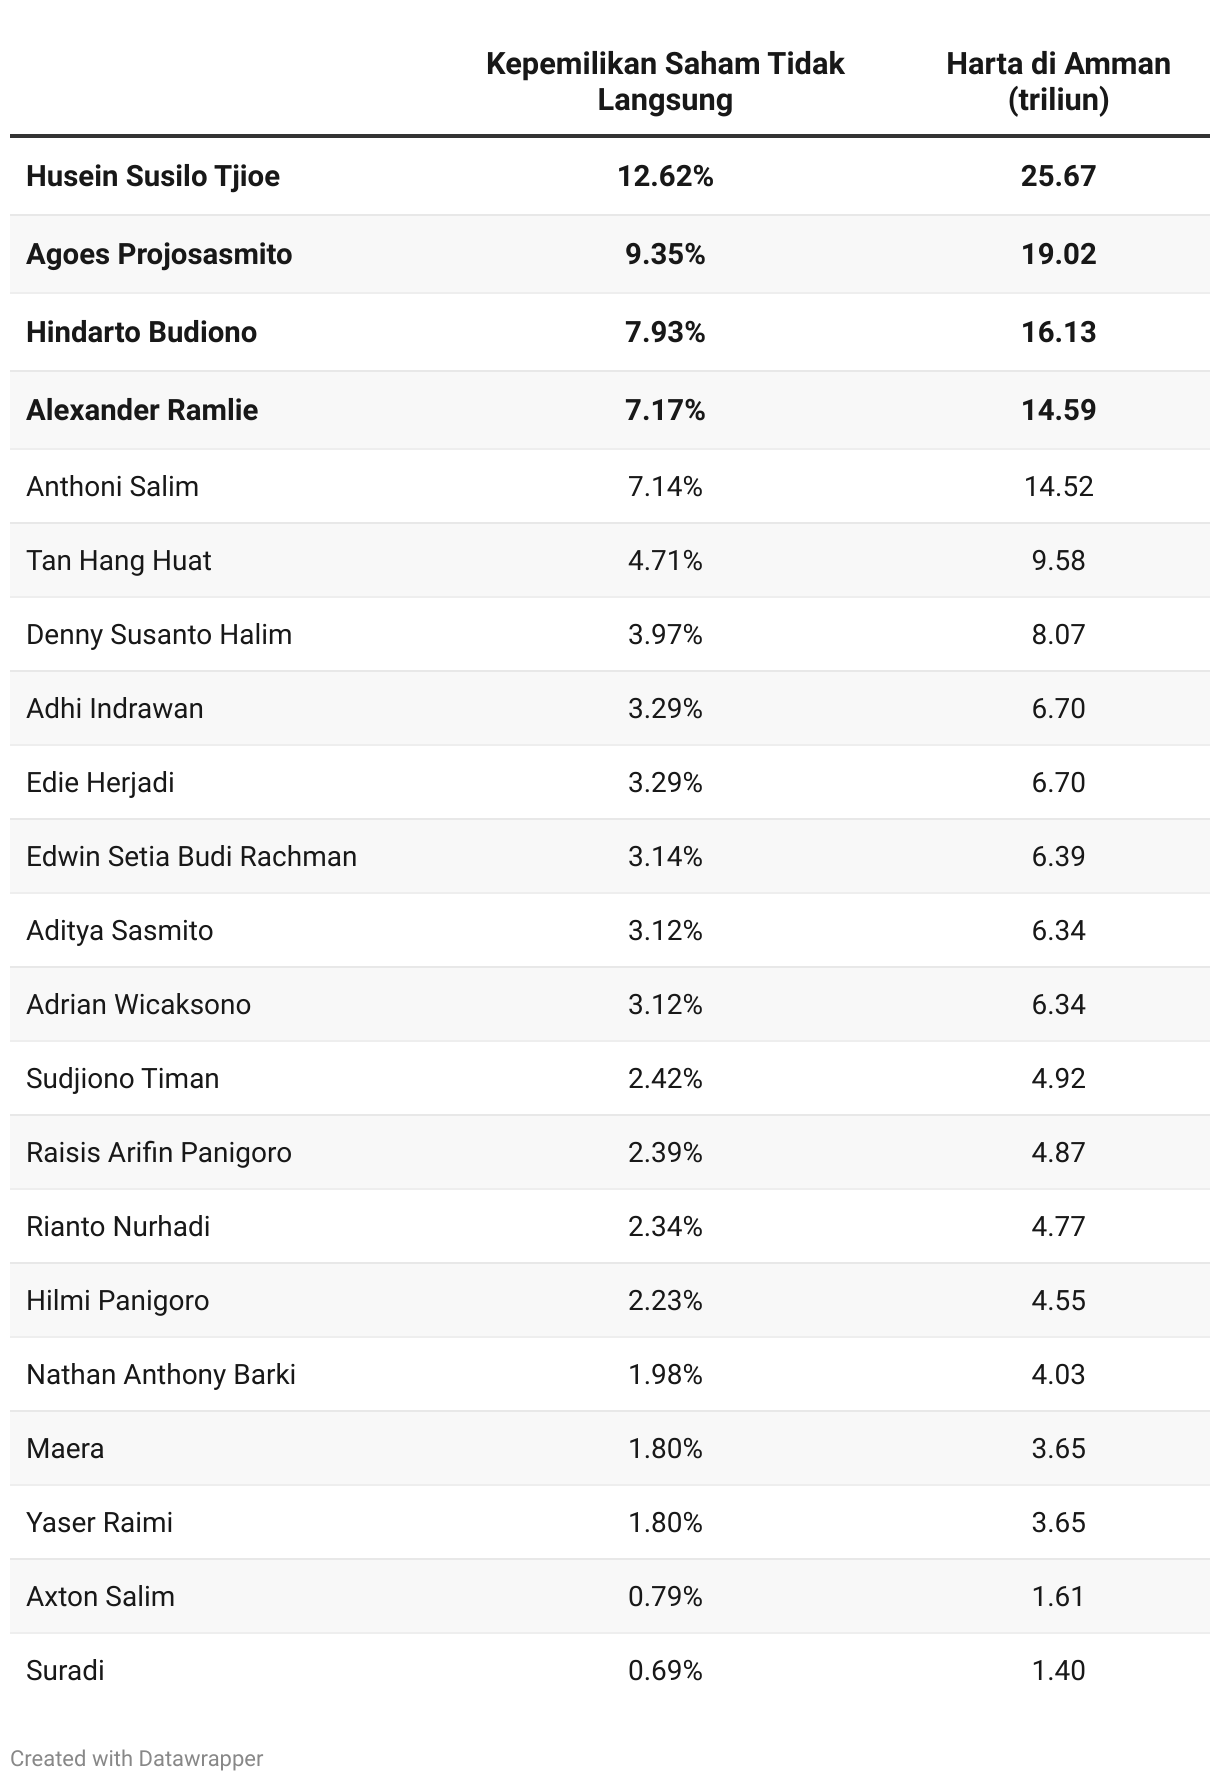
Task: Select the Husein Susilo Tjioe row name
Action: point(153,176)
